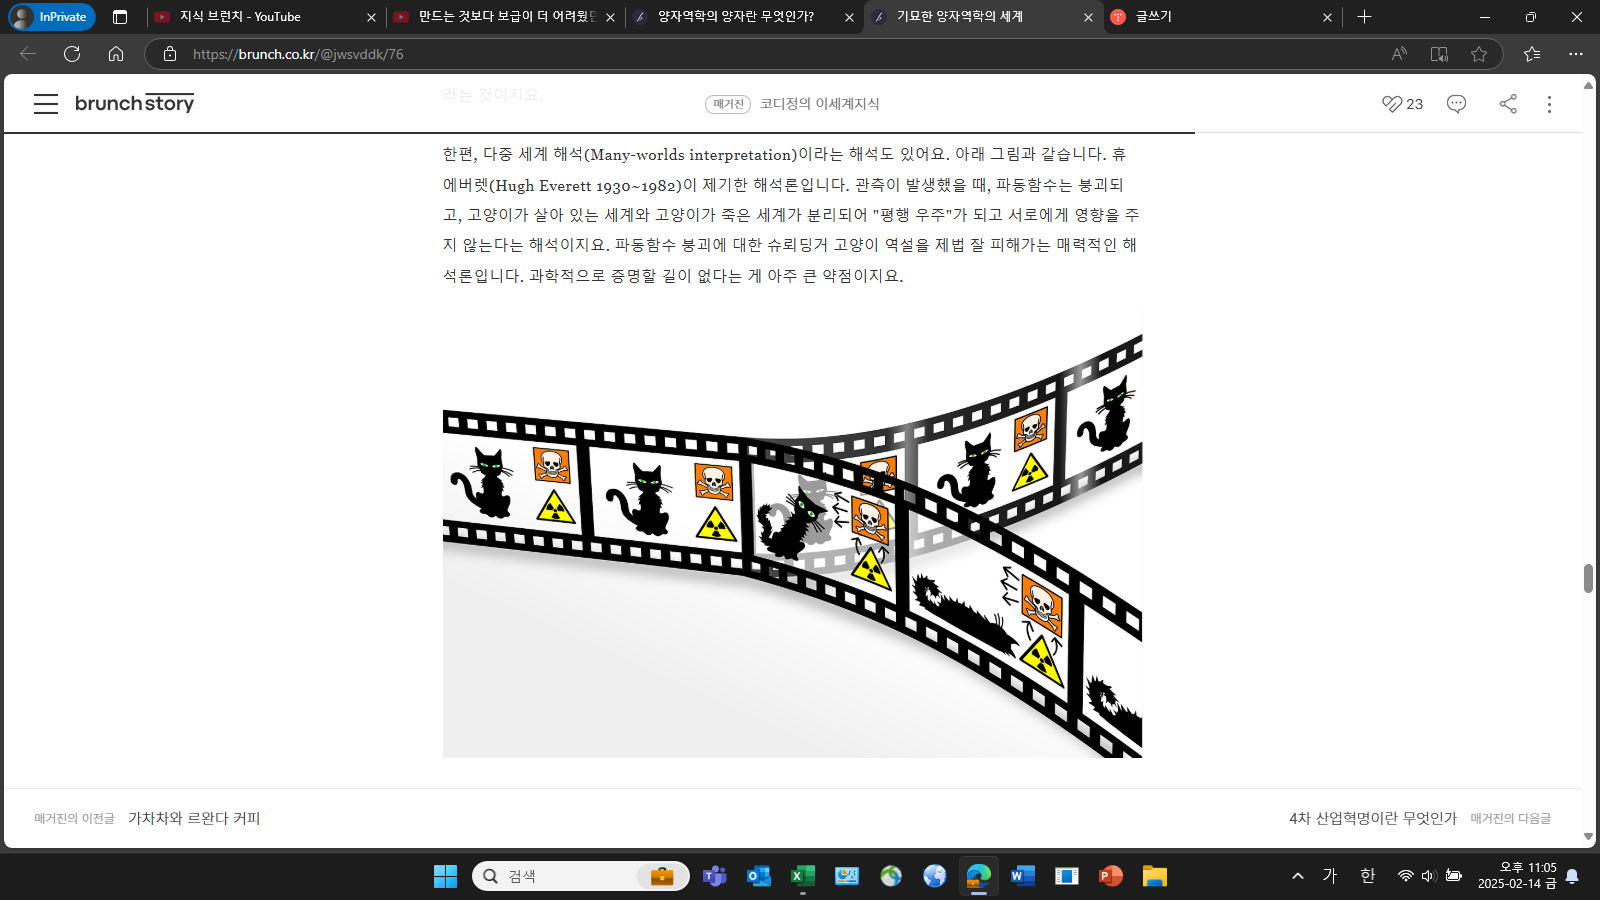Close the 지식 브런치 - YouTube tab
Image resolution: width=1600 pixels, height=900 pixels.
coord(371,17)
